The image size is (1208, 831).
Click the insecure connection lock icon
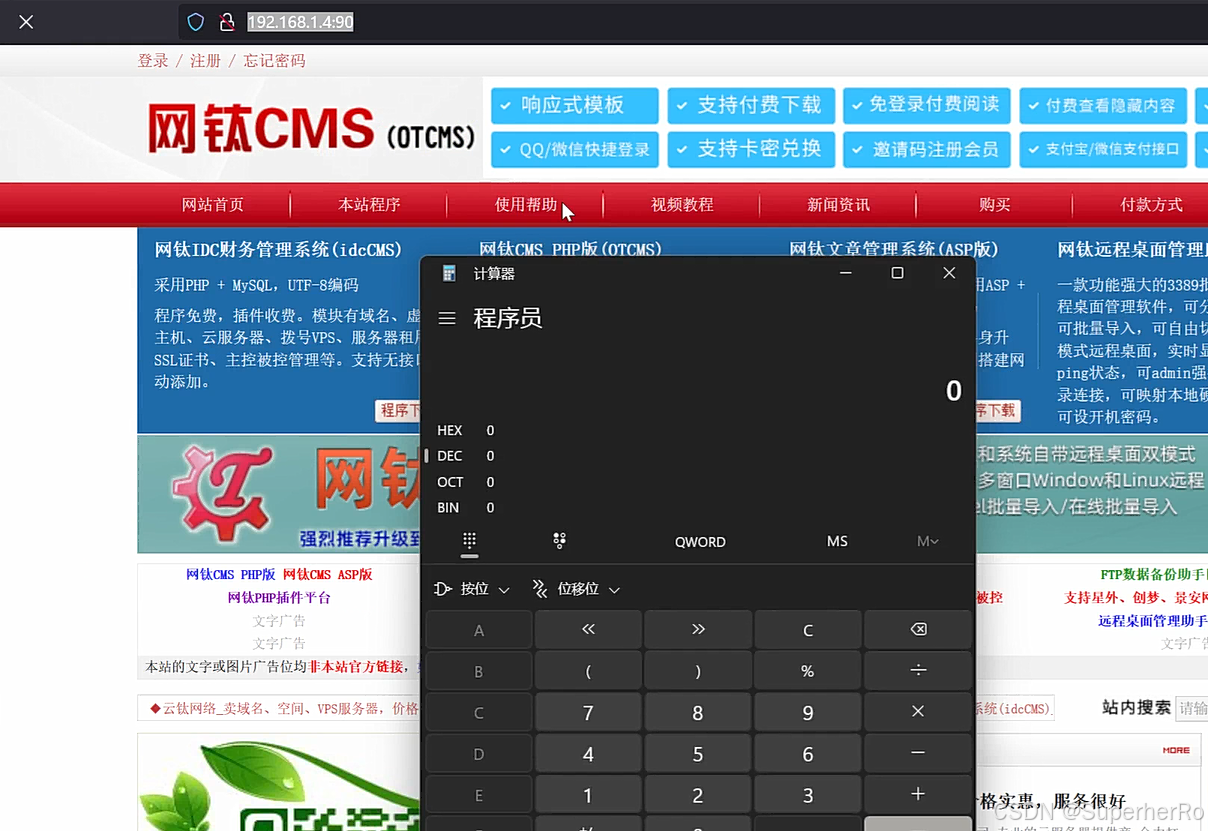(x=227, y=22)
